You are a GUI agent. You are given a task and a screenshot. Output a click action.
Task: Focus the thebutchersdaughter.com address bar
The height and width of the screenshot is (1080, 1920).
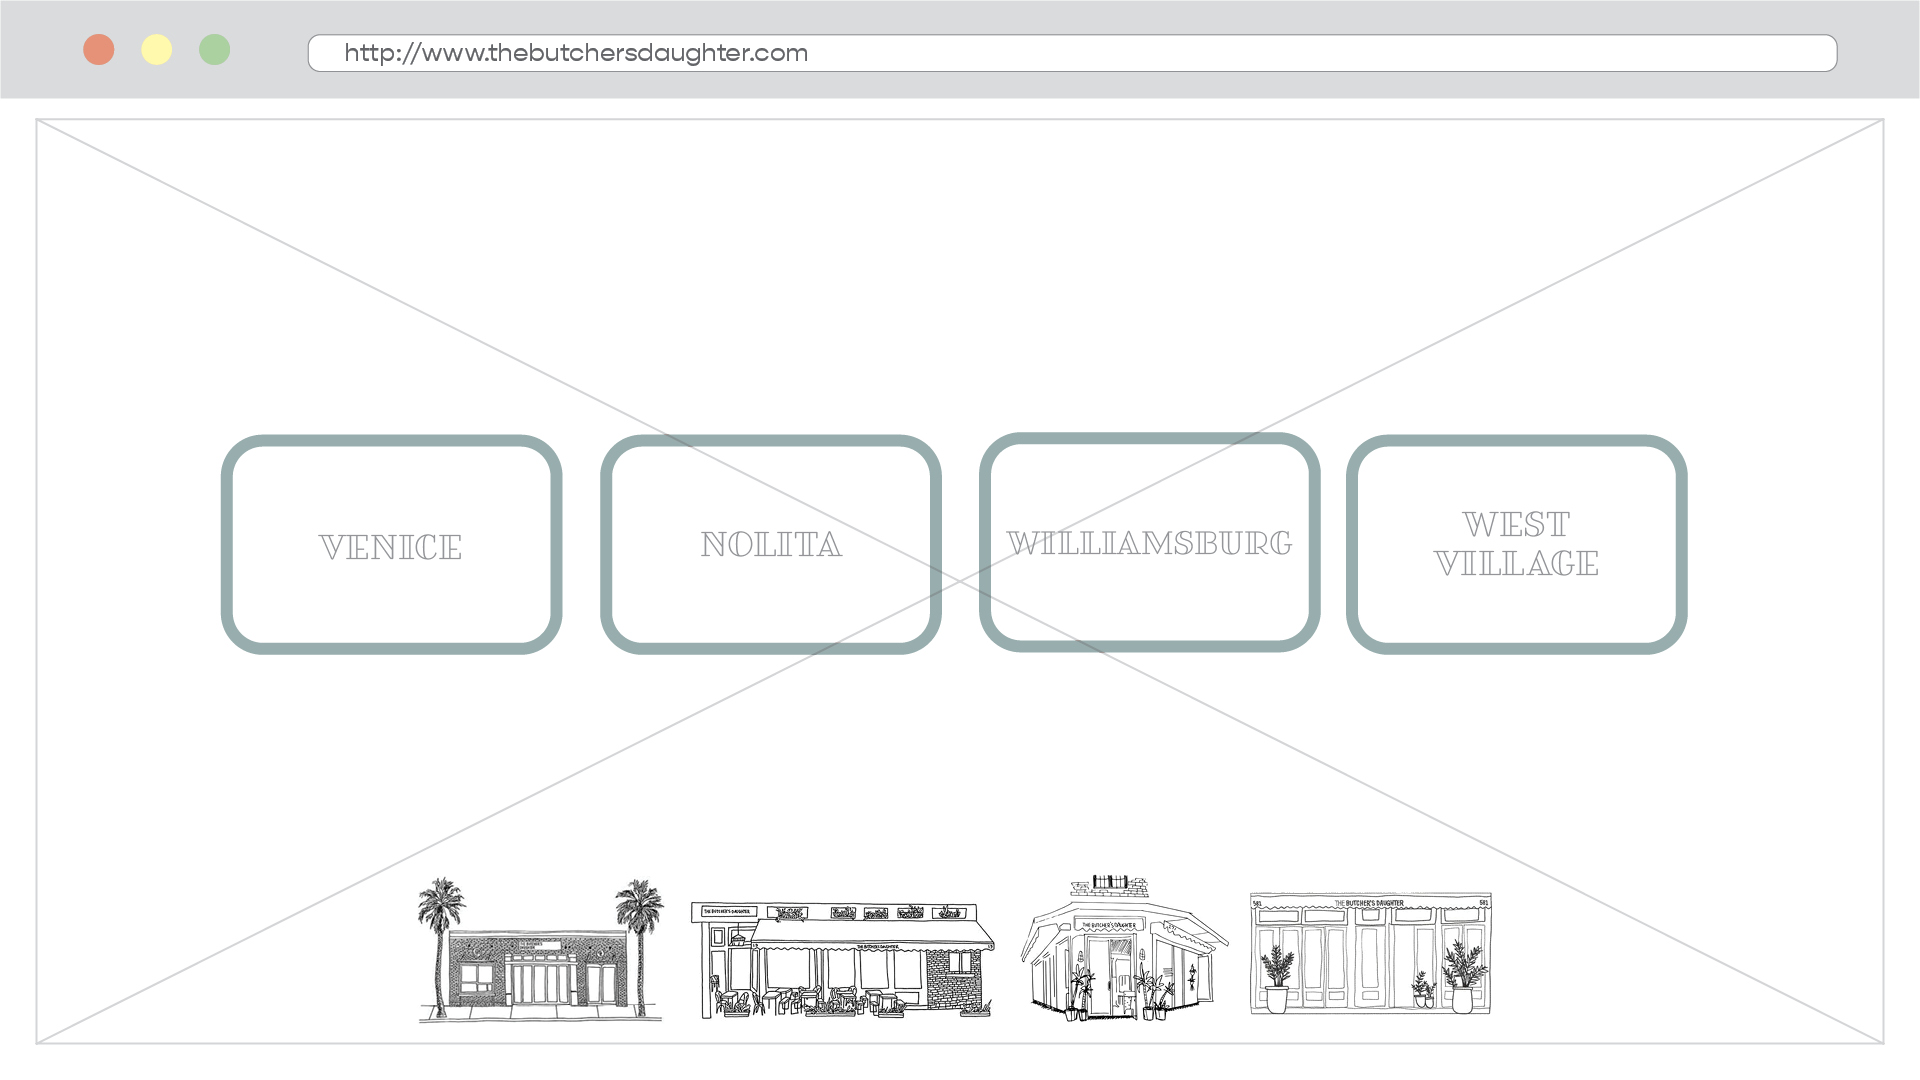coord(1072,53)
